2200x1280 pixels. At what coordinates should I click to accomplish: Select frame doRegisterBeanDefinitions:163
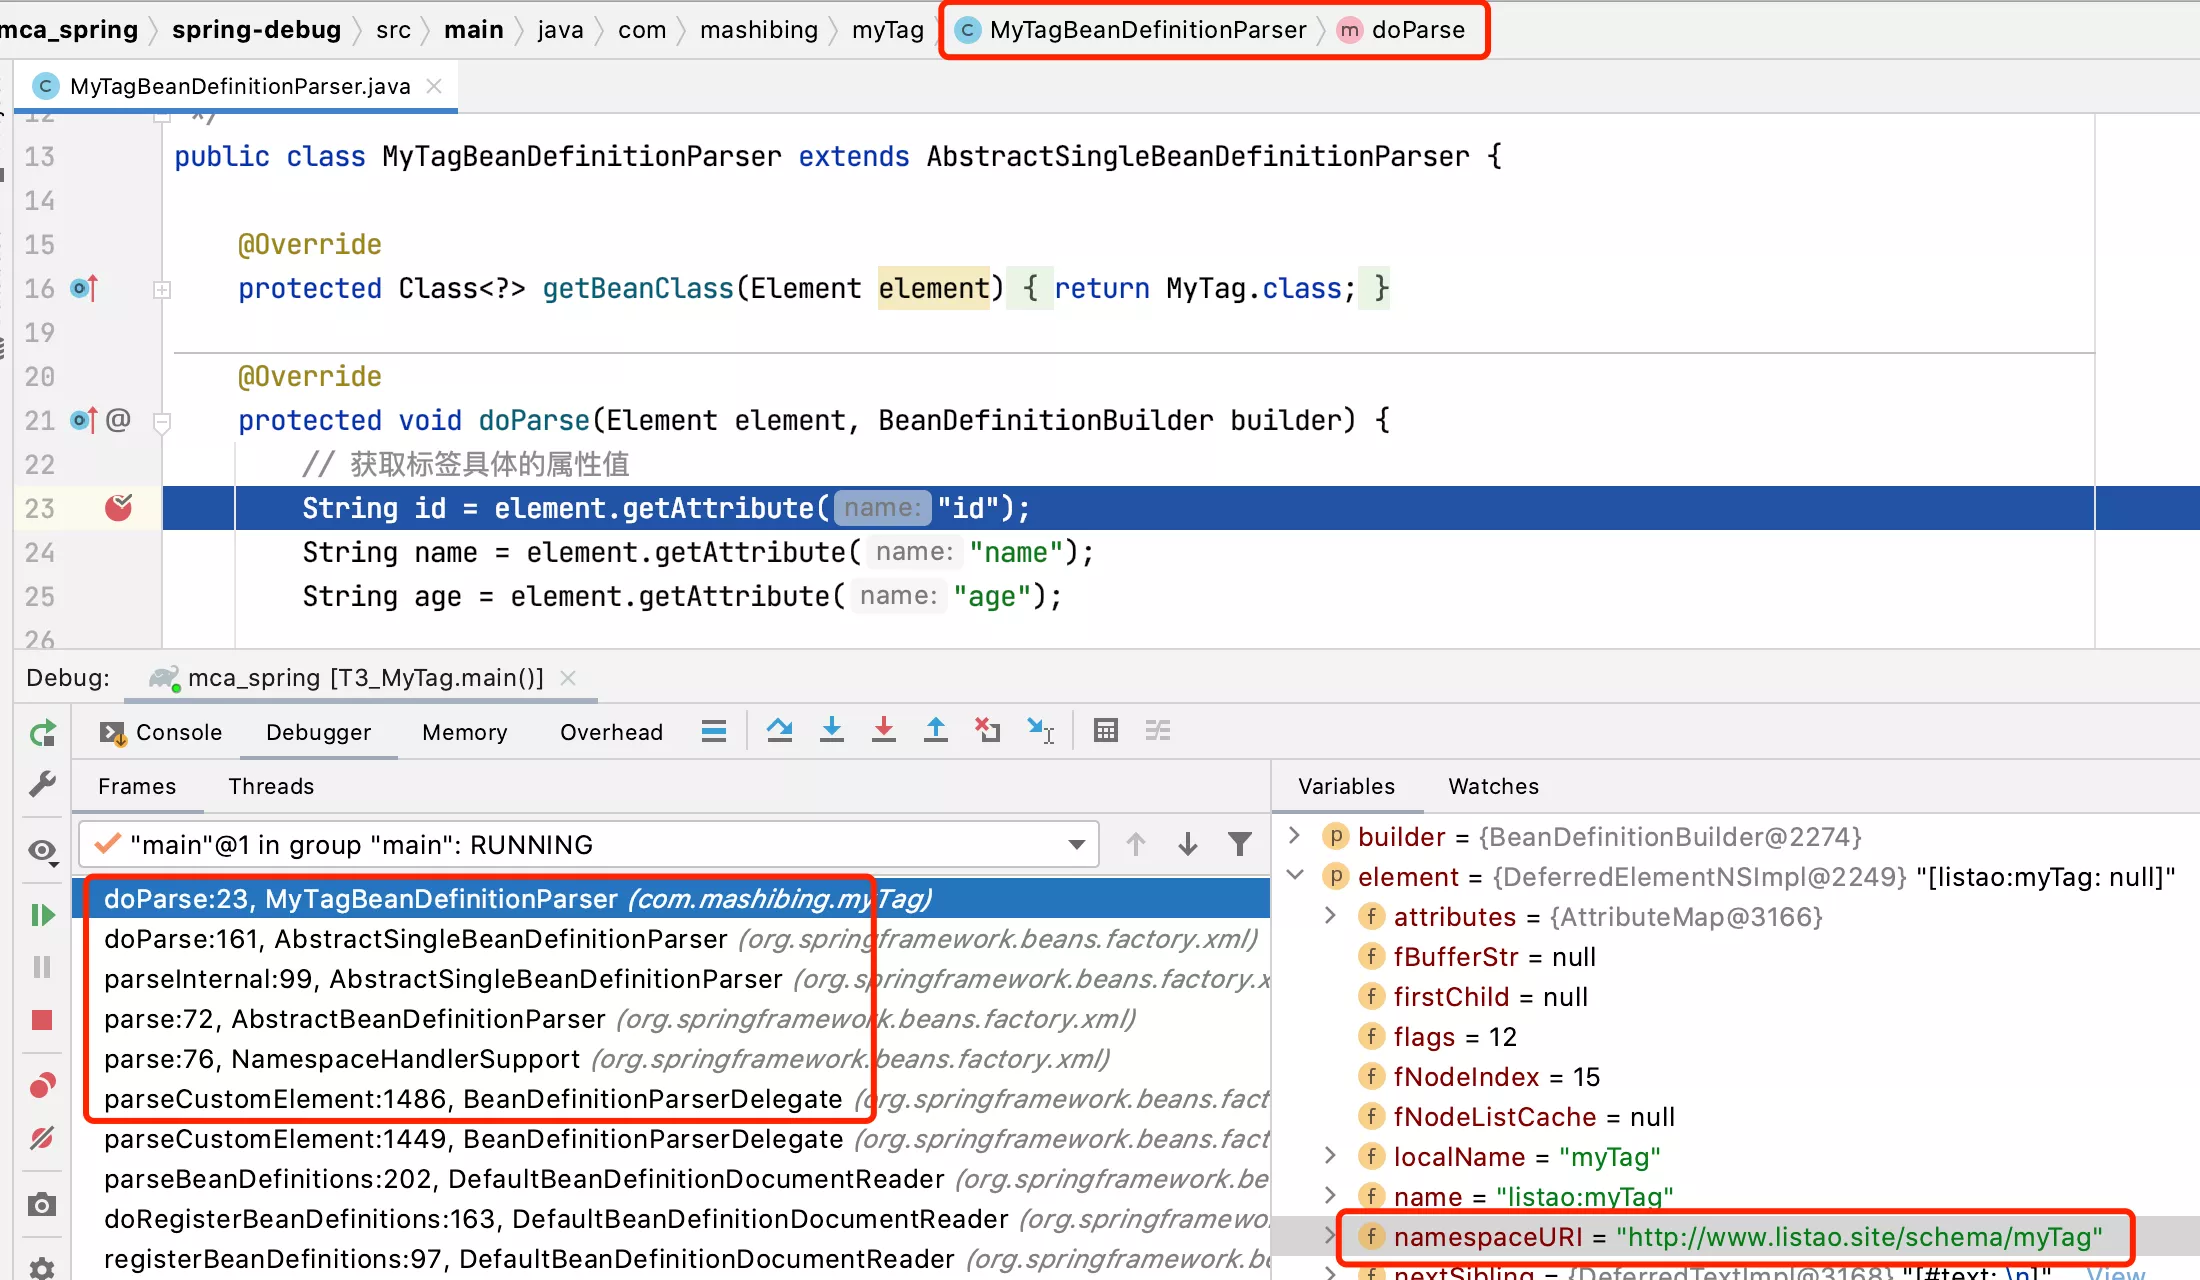(671, 1219)
